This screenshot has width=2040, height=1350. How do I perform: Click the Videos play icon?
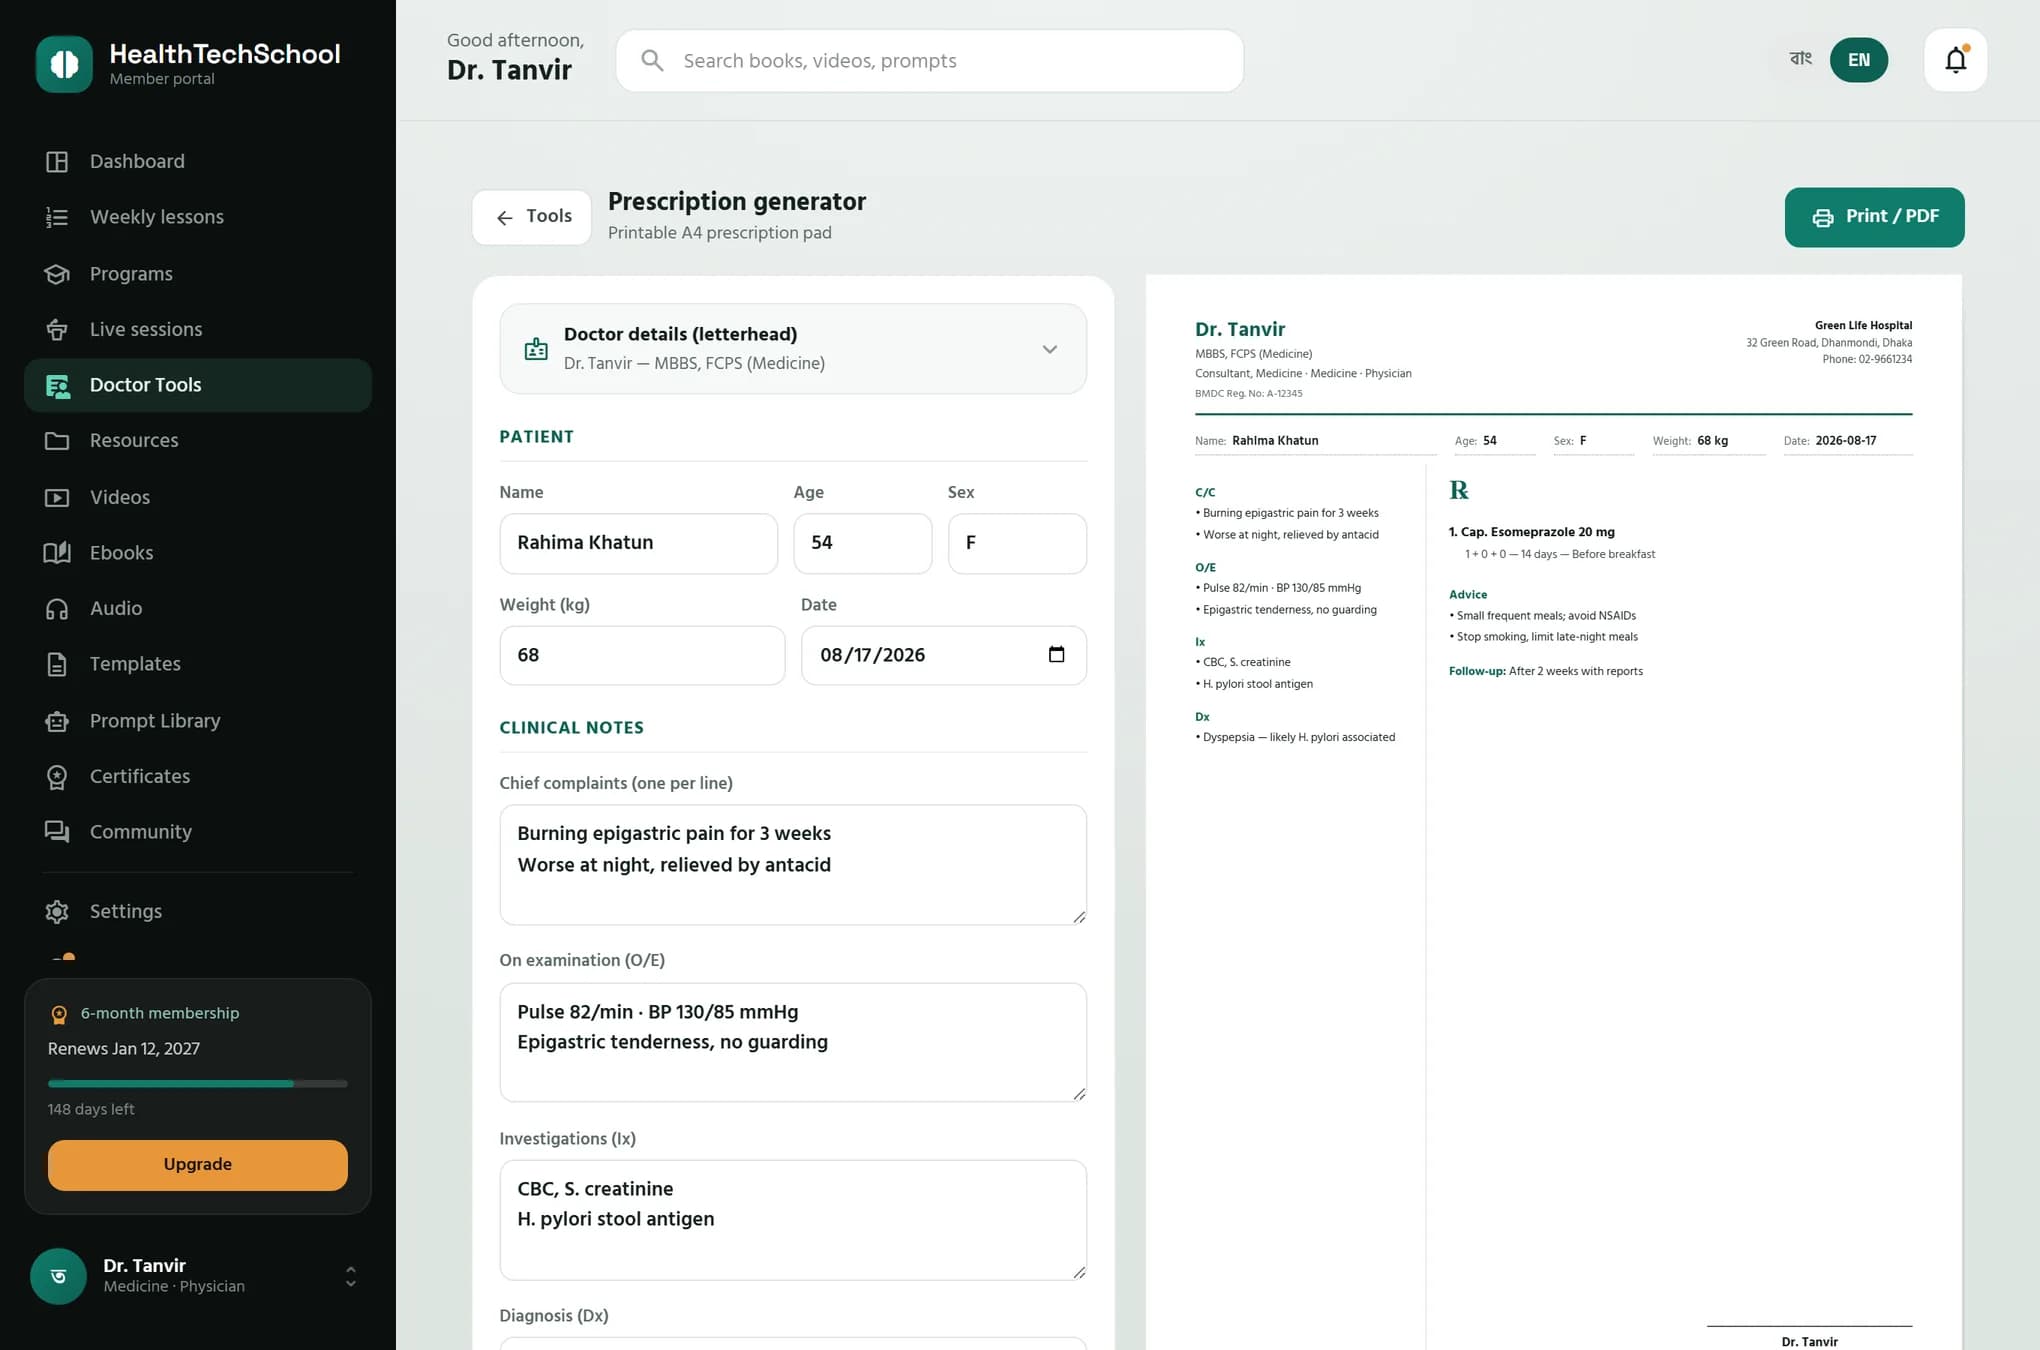click(x=57, y=497)
